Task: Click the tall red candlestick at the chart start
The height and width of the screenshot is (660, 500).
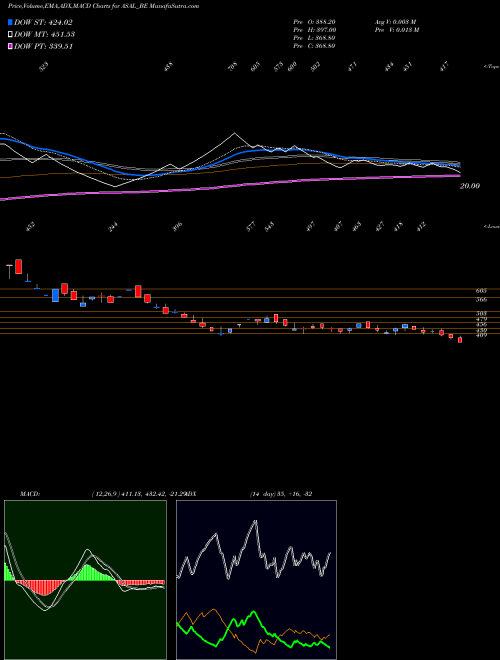Action: click(x=19, y=266)
